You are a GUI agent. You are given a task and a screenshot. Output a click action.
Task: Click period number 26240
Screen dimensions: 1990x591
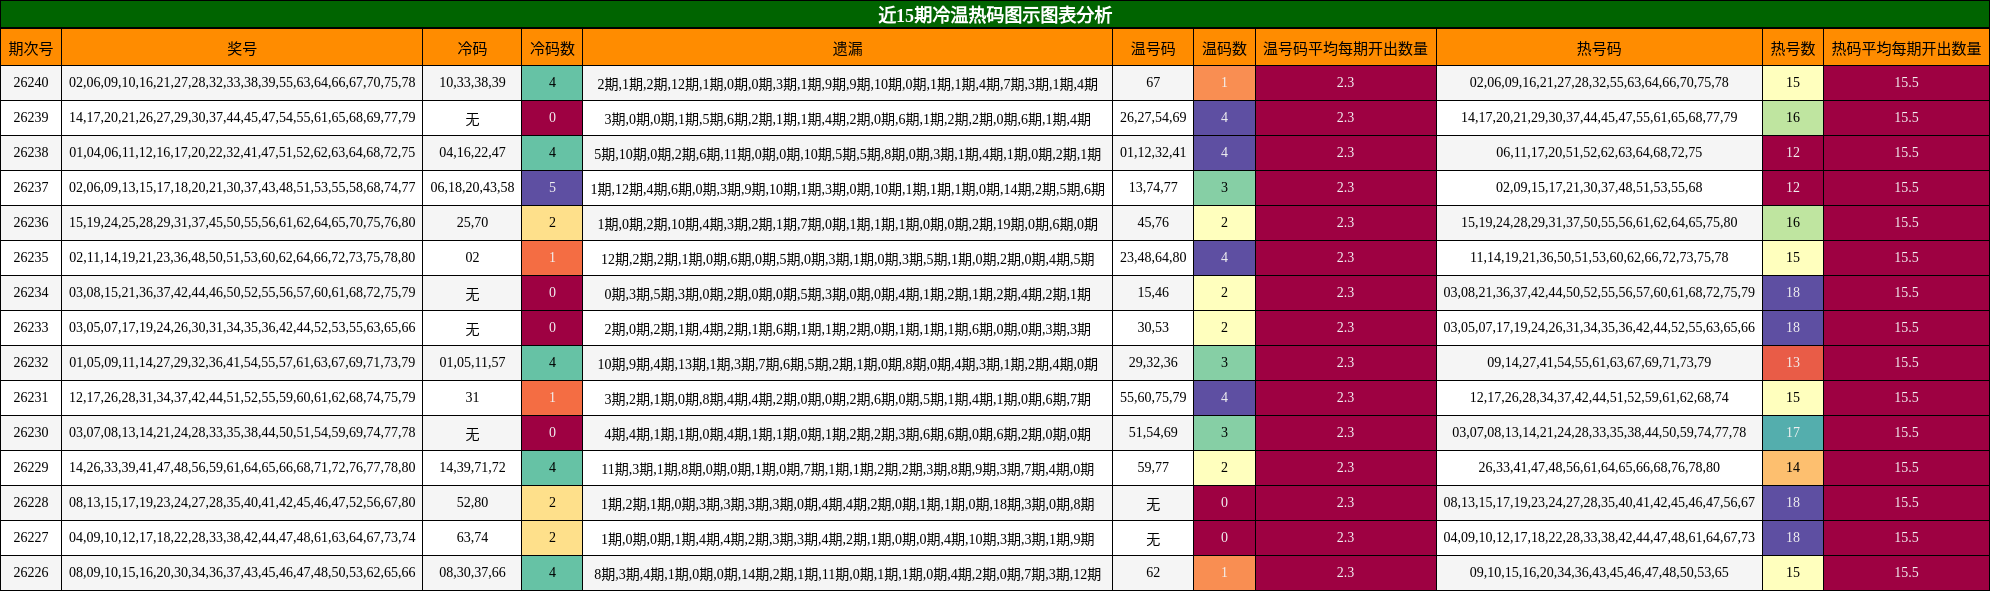point(31,83)
